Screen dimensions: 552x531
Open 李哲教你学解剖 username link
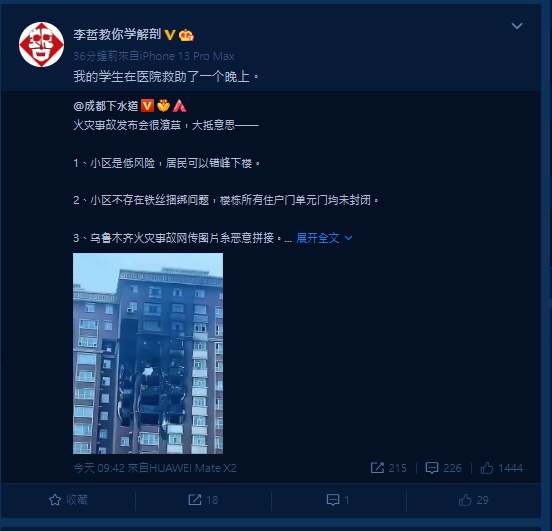click(x=117, y=35)
